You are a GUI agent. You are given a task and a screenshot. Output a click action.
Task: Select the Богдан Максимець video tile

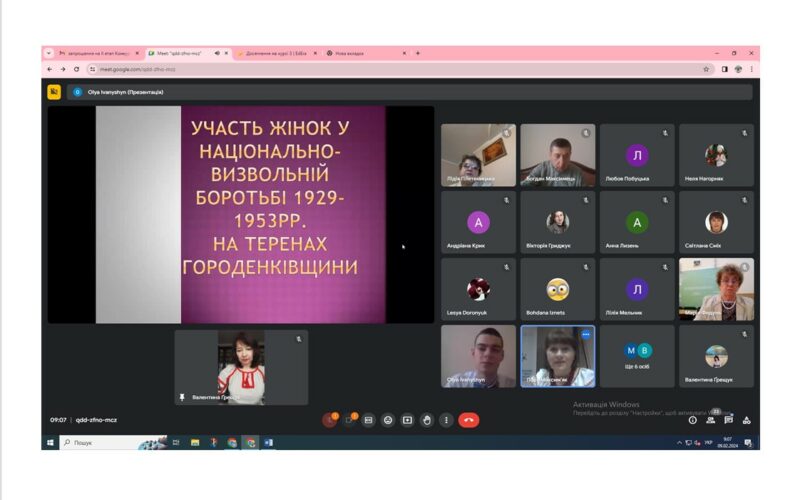coord(557,155)
